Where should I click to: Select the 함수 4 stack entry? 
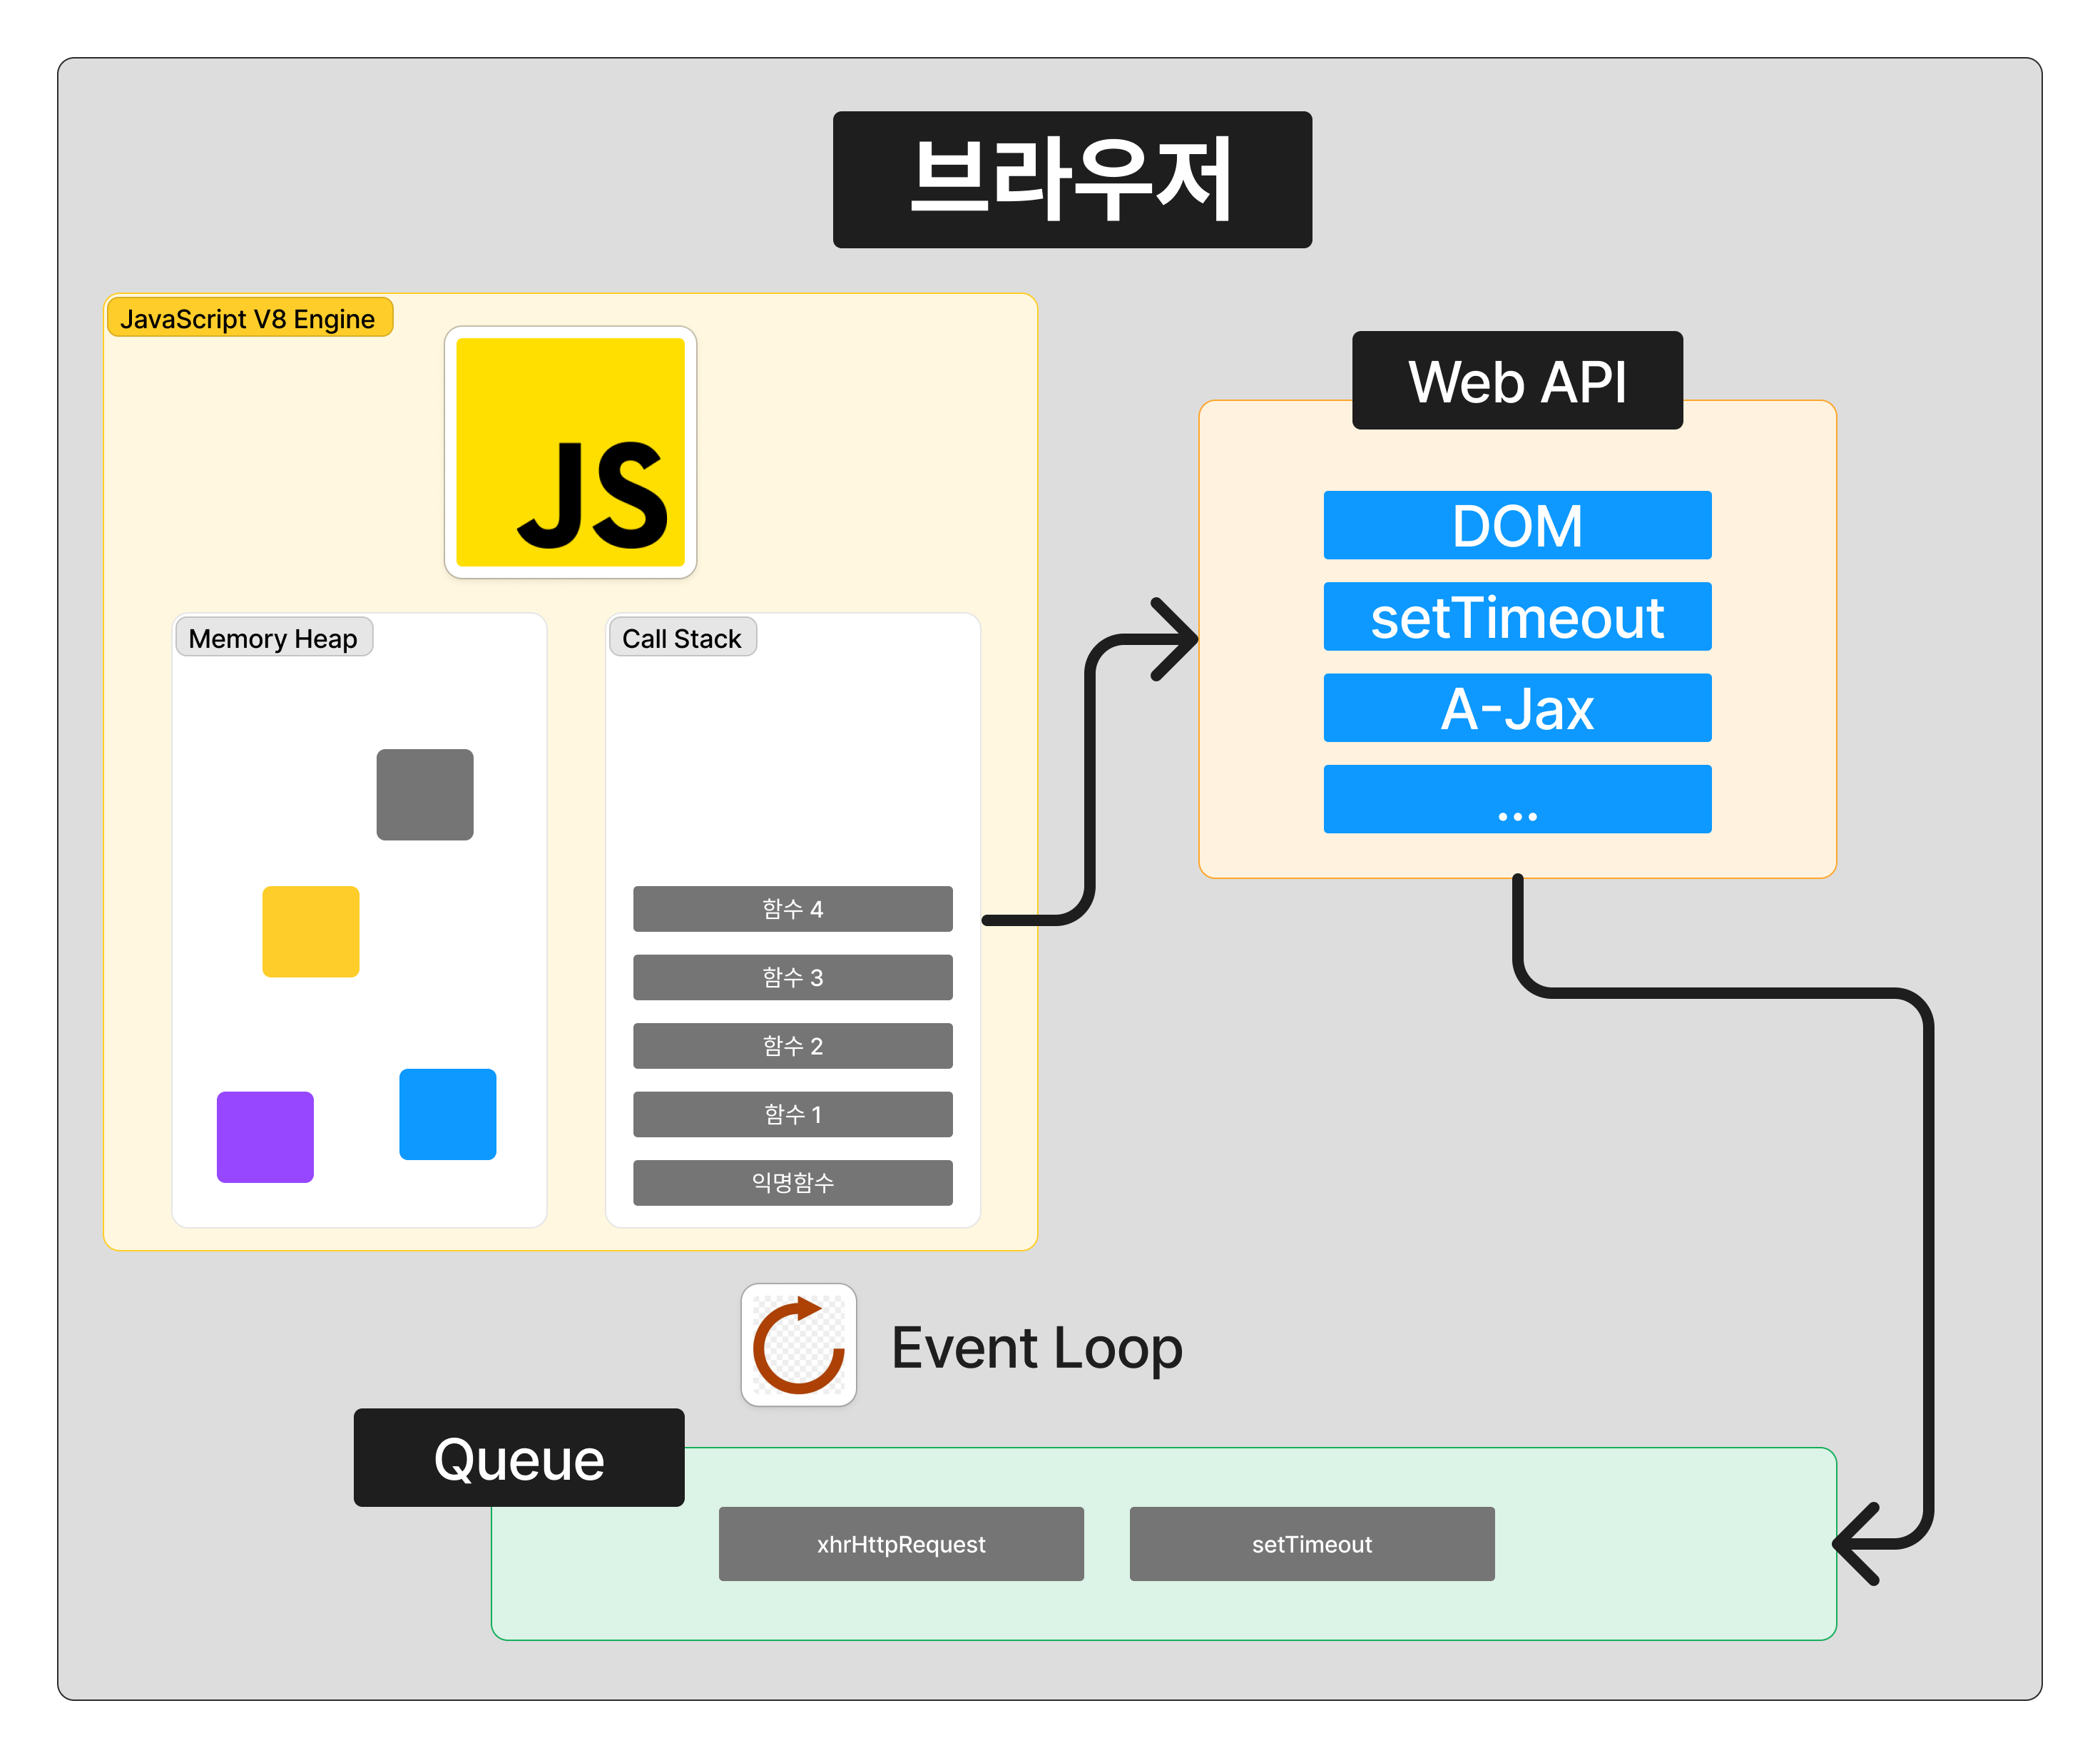[793, 909]
